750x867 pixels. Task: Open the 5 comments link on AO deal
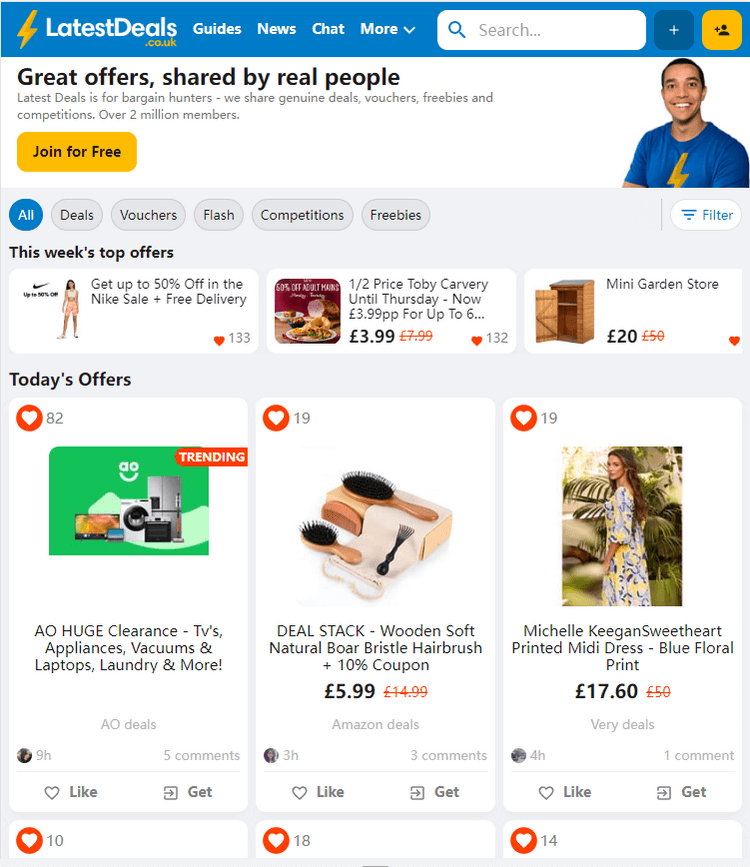[x=201, y=755]
